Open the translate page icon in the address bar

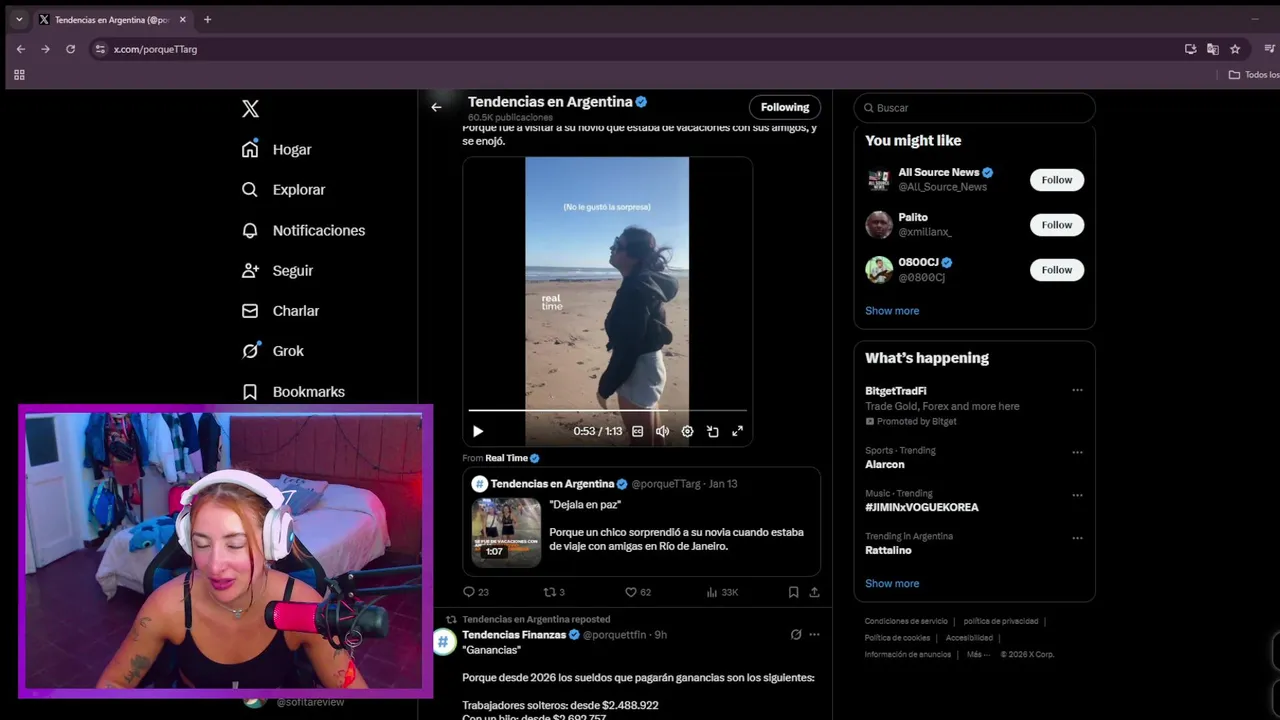pos(1212,49)
